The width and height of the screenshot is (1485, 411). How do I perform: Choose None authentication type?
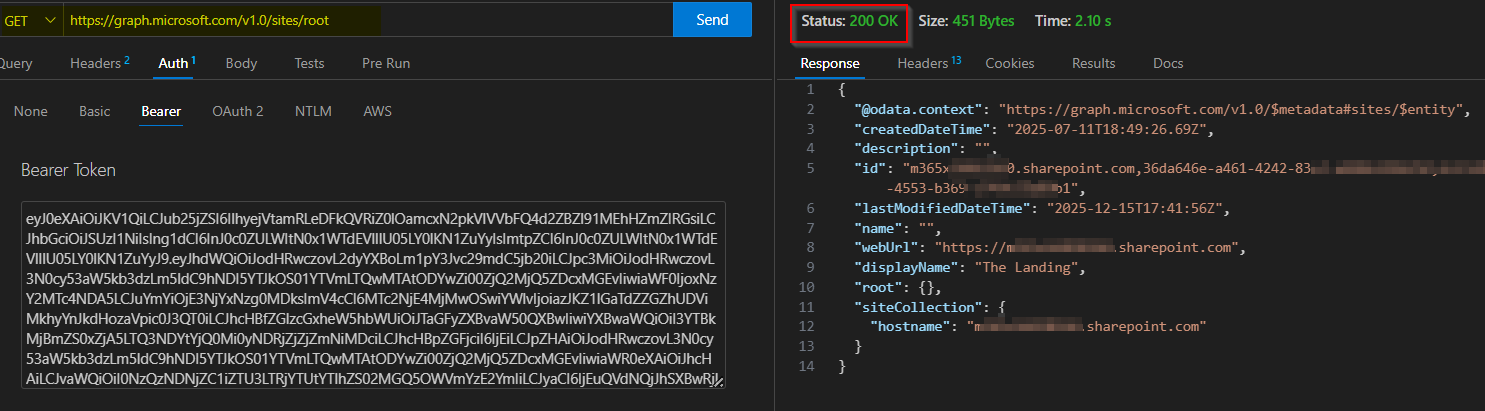click(30, 111)
